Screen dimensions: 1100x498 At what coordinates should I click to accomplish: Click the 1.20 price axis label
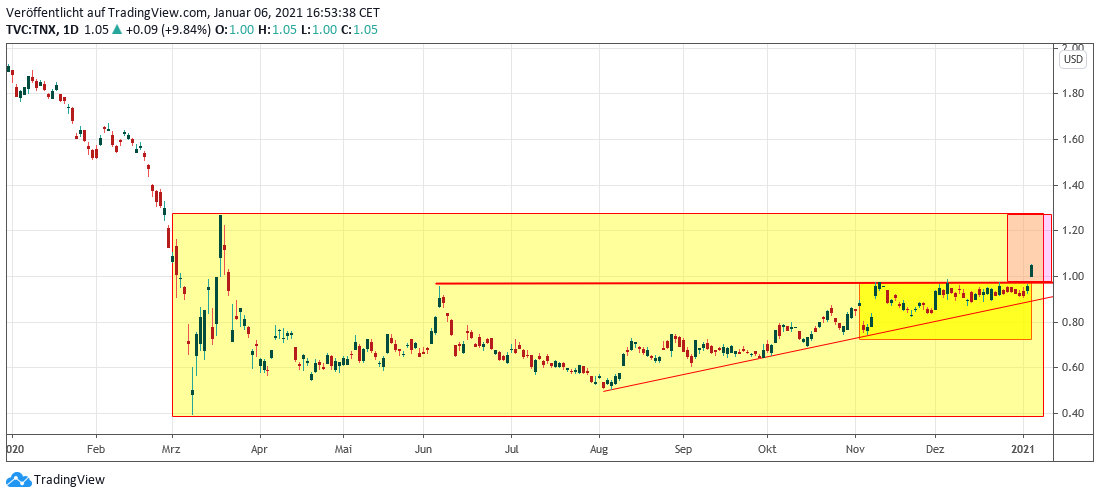(x=1073, y=230)
